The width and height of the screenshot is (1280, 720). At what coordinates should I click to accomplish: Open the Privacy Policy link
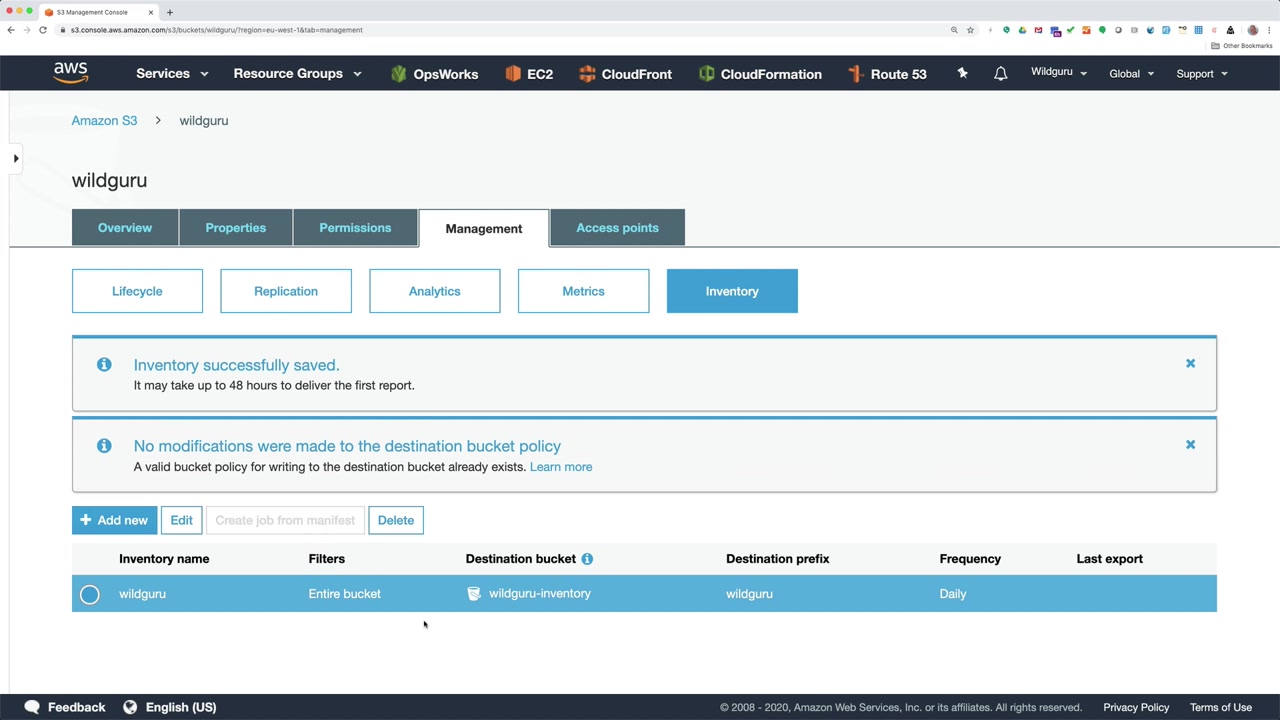[x=1136, y=708]
